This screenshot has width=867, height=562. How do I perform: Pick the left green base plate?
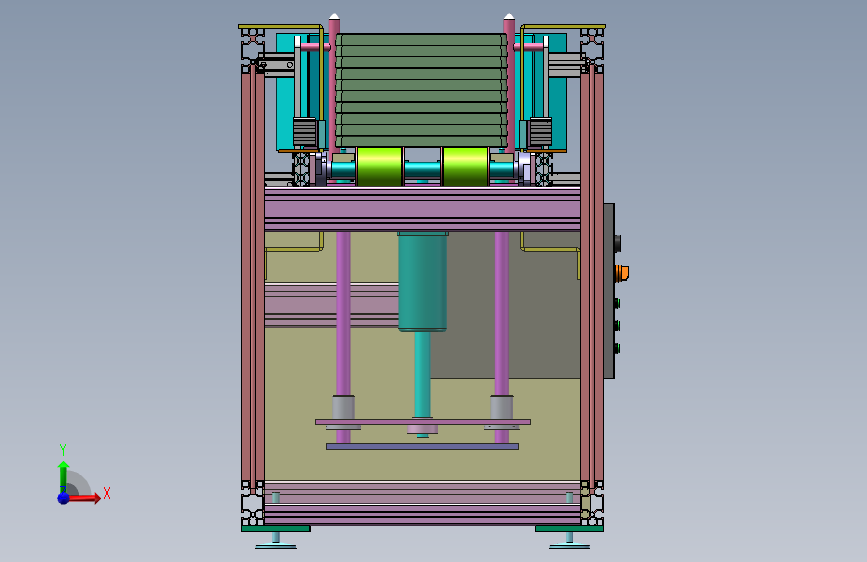(x=276, y=528)
